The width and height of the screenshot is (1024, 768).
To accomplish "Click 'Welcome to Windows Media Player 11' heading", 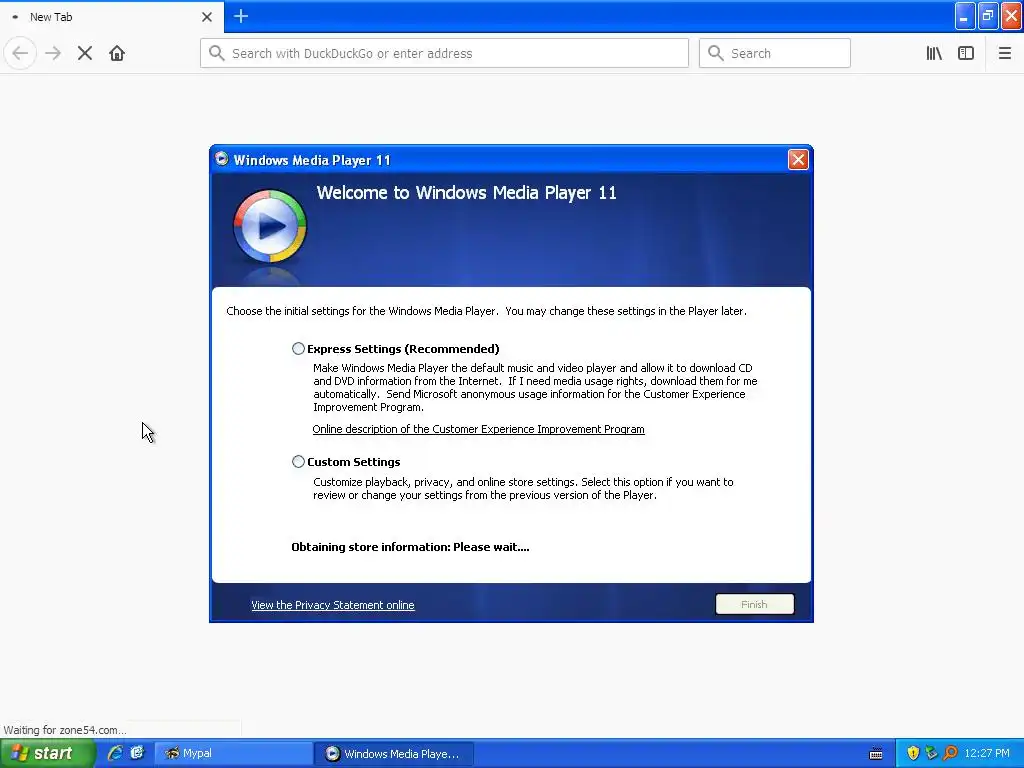I will [x=466, y=193].
